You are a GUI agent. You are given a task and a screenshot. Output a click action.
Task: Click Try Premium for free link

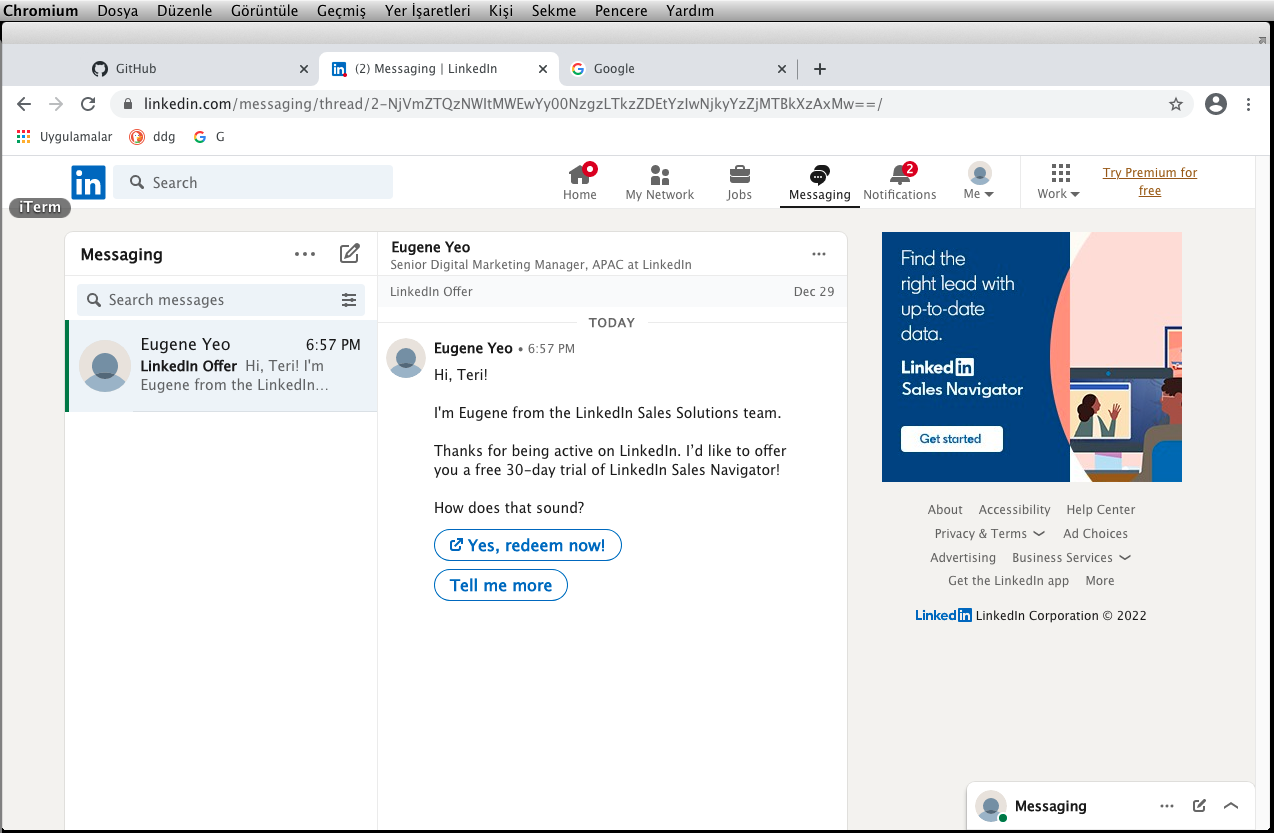point(1150,181)
